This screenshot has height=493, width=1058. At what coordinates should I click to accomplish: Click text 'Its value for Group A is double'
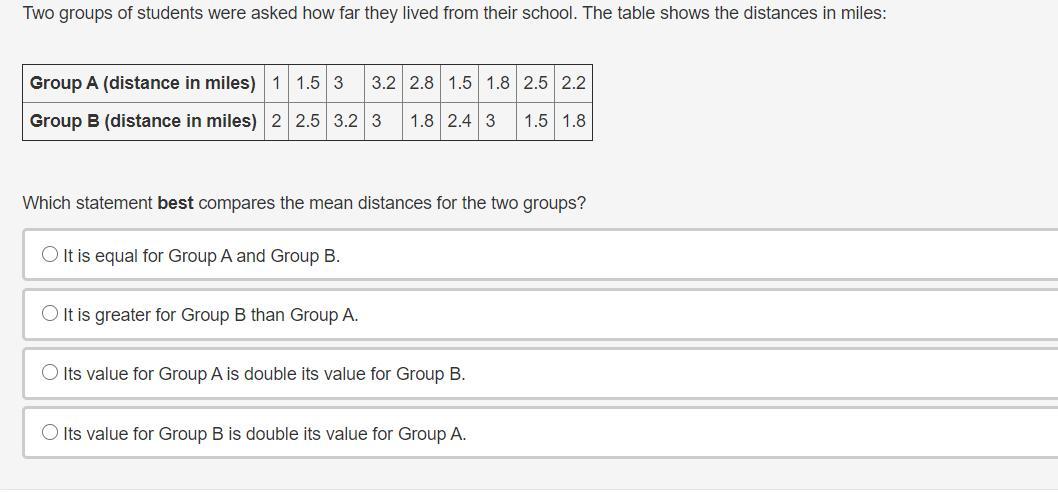click(x=264, y=374)
